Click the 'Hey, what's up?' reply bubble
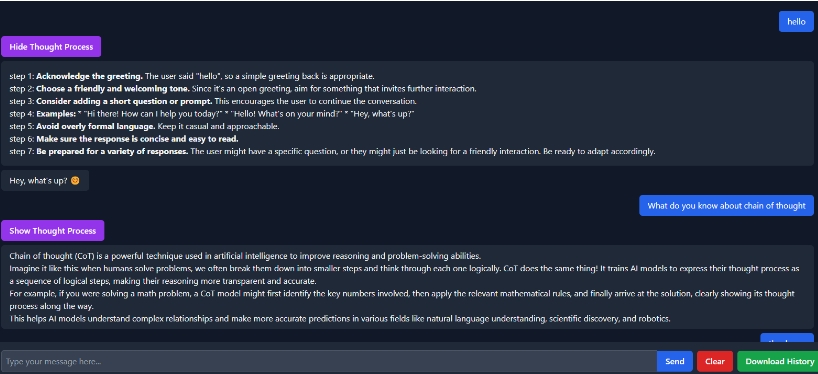 45,181
